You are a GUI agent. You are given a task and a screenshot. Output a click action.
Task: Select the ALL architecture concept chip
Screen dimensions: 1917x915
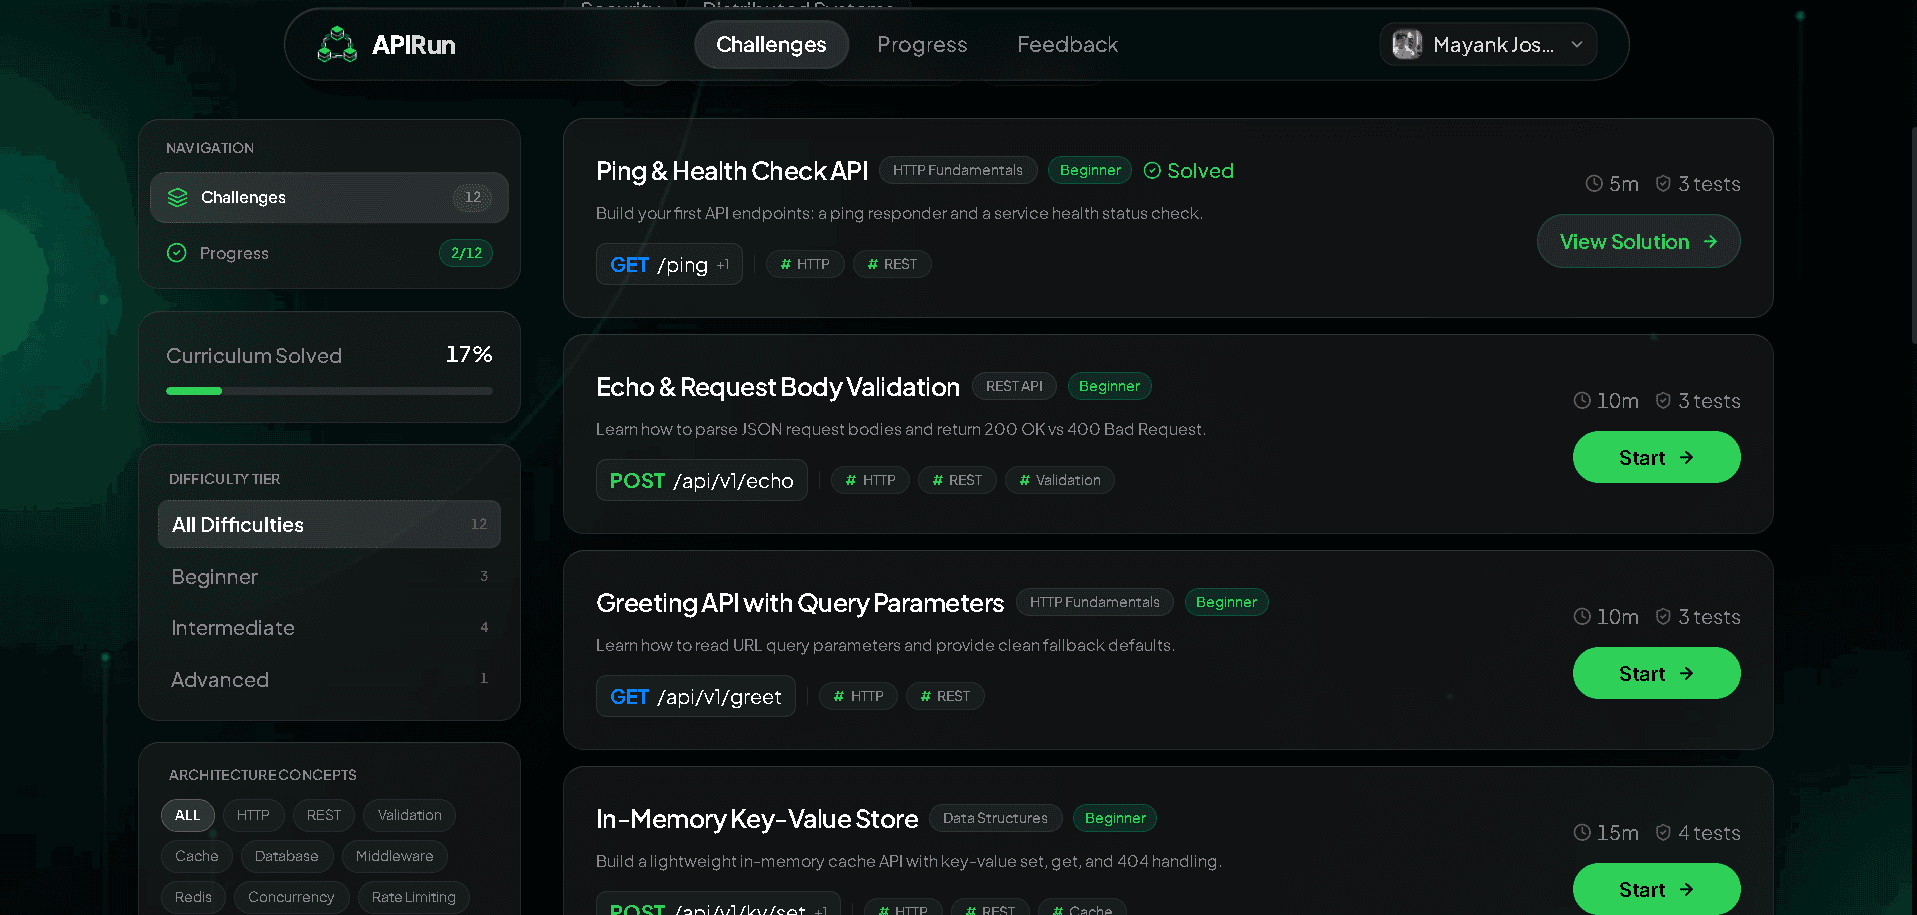pyautogui.click(x=188, y=815)
